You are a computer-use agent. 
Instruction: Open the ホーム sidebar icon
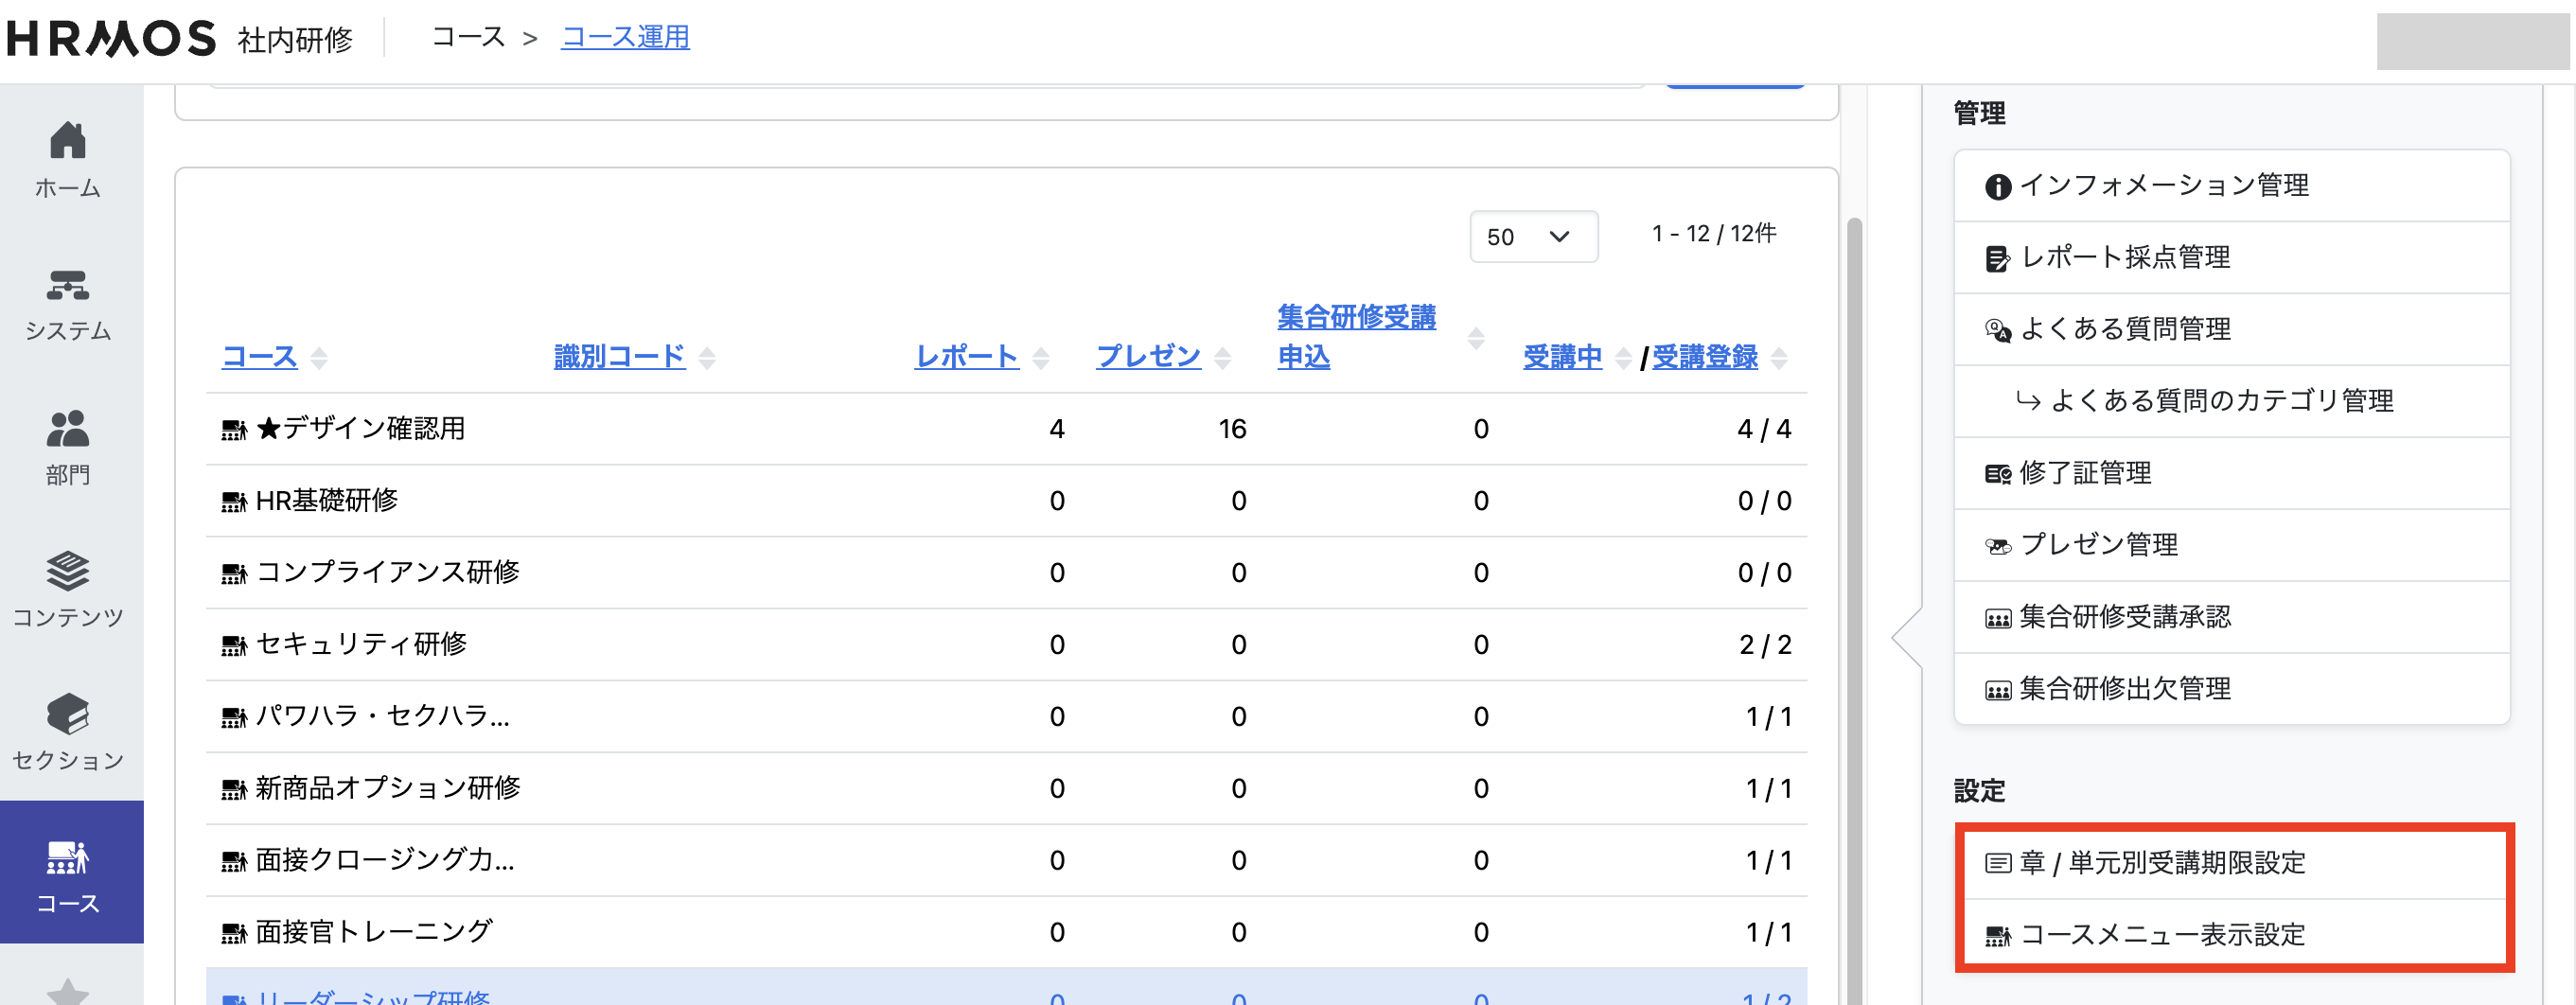click(68, 160)
